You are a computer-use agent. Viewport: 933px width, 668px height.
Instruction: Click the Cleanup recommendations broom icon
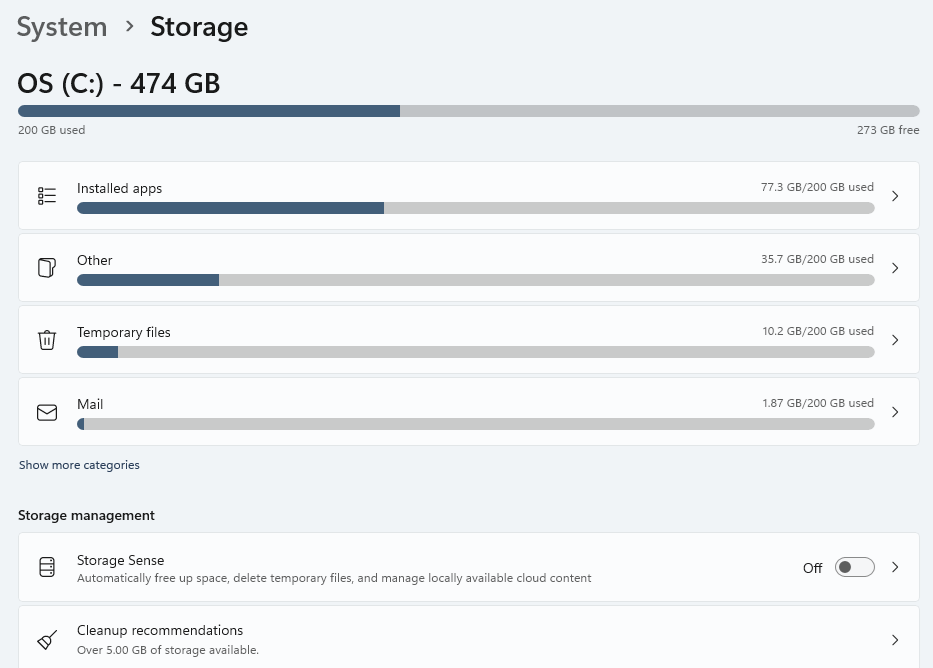tap(47, 640)
